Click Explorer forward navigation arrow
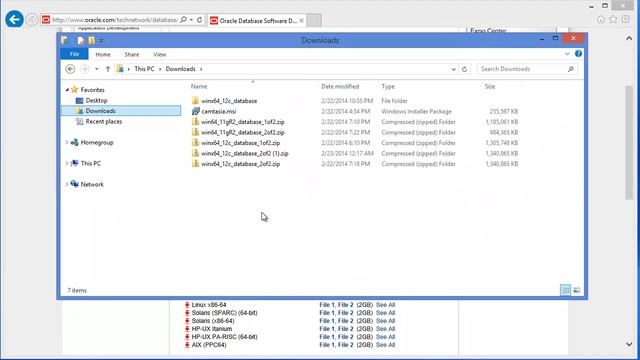This screenshot has width=640, height=360. pyautogui.click(x=84, y=69)
